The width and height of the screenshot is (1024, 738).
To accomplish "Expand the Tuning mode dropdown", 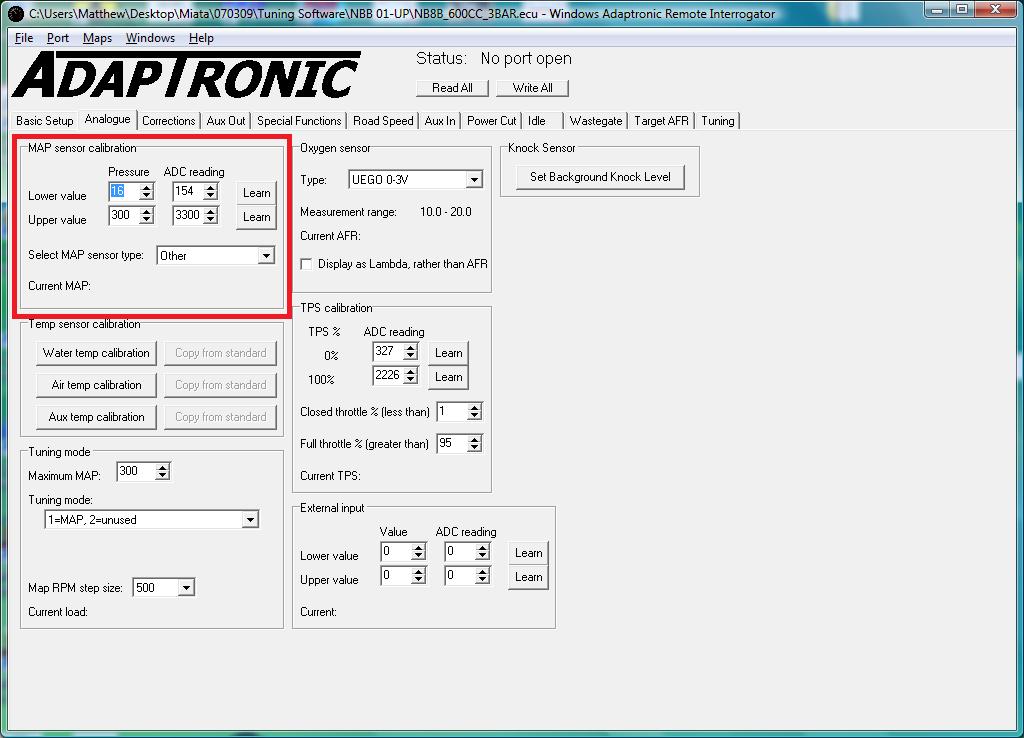I will point(250,520).
